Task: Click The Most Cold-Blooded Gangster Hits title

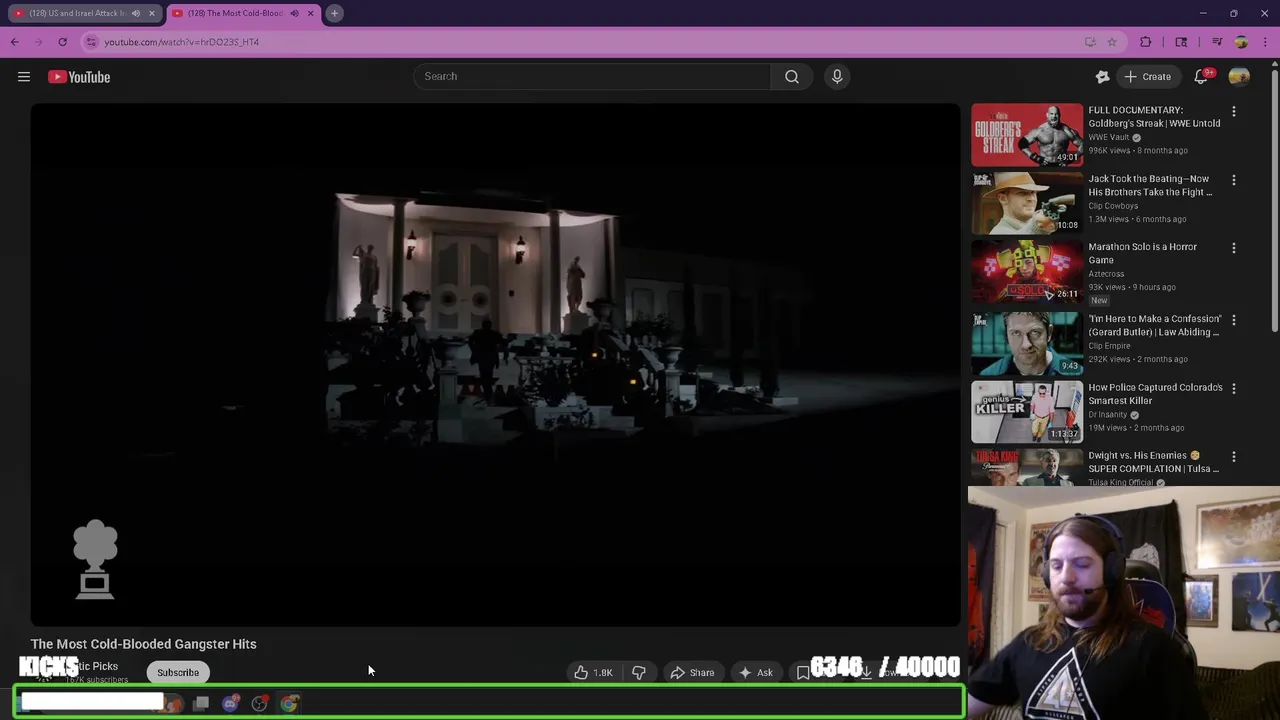Action: (144, 644)
